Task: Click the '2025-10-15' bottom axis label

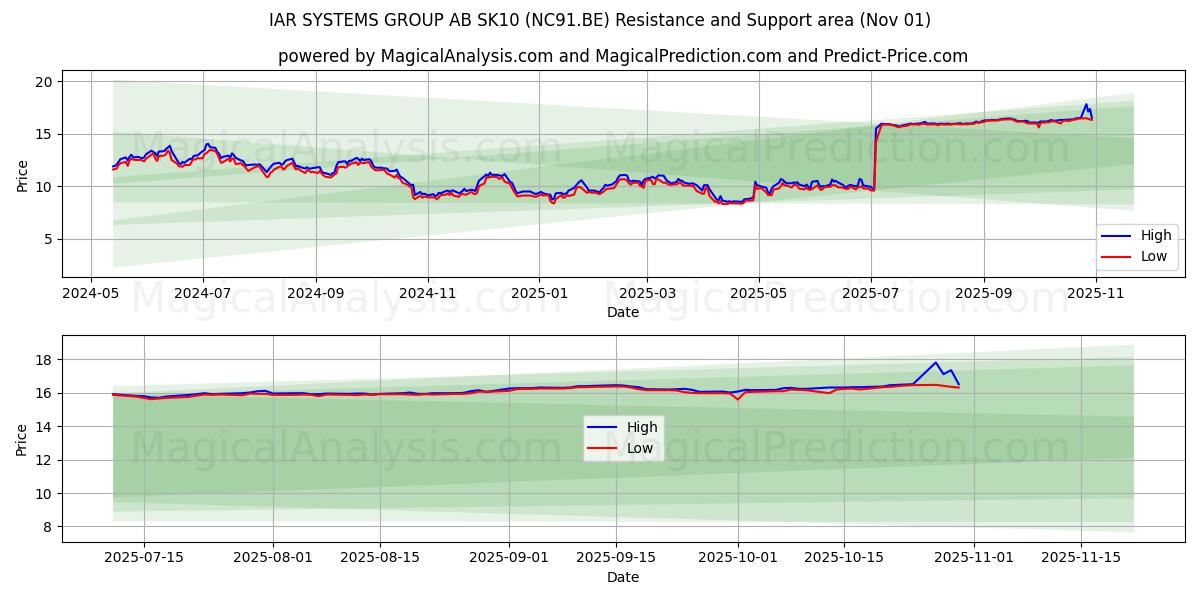Action: 845,559
